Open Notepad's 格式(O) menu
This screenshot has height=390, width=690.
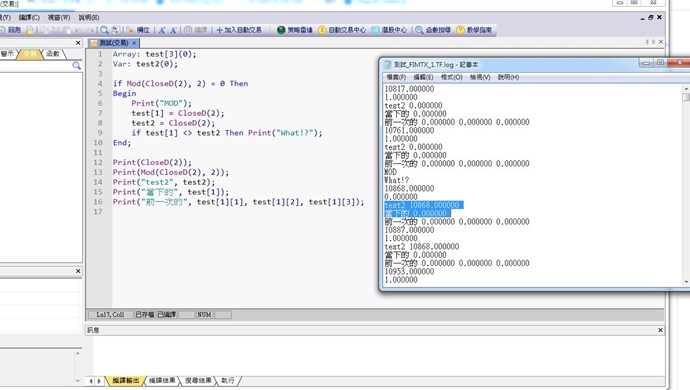point(451,77)
